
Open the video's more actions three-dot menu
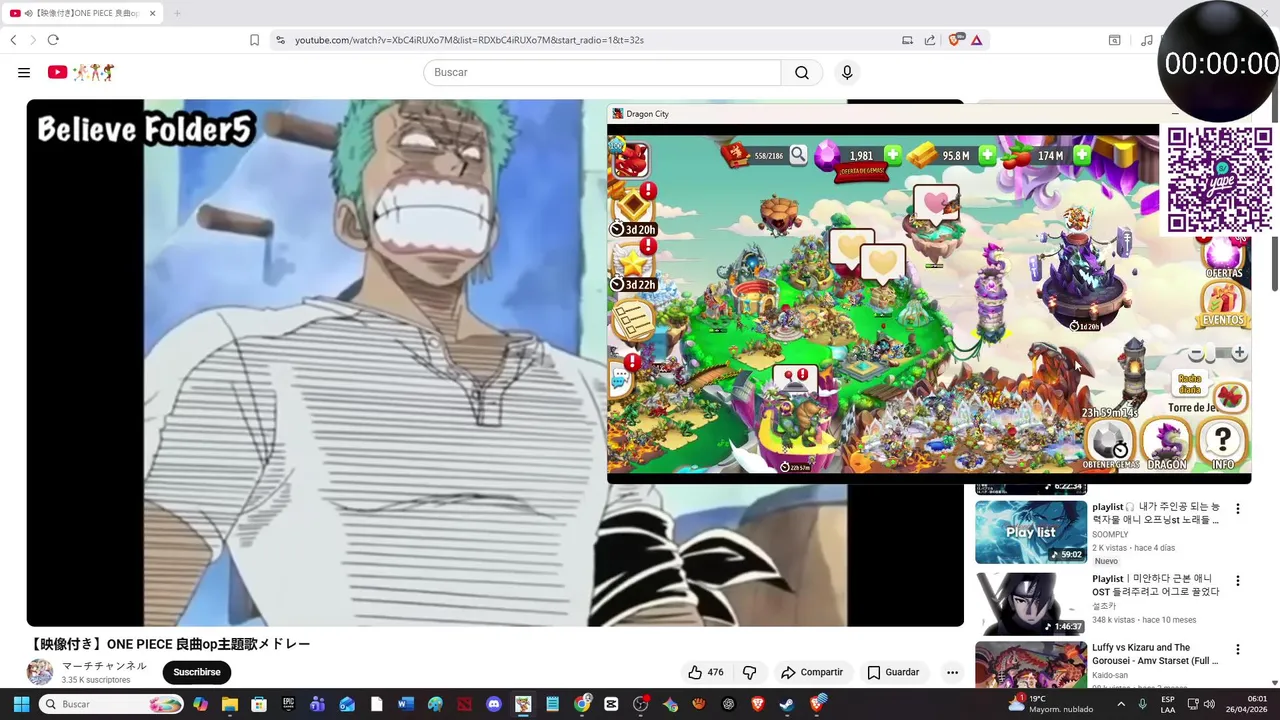pos(952,672)
